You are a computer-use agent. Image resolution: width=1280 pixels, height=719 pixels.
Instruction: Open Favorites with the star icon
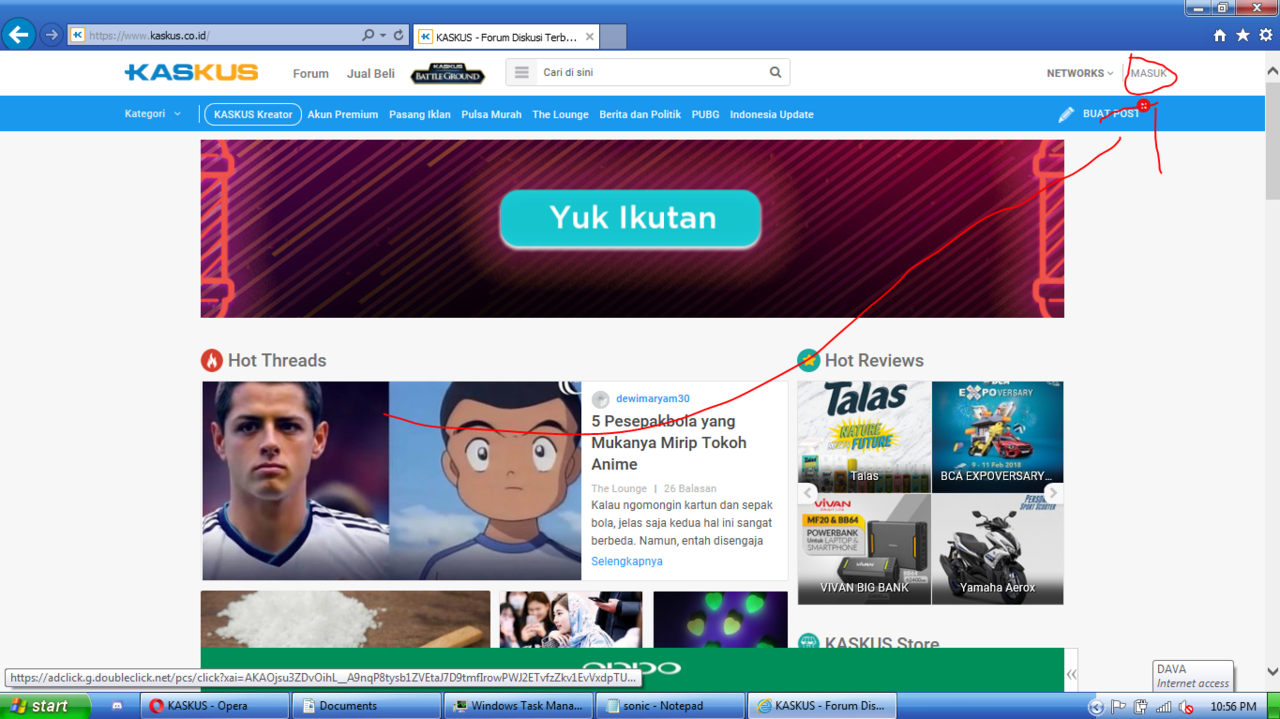point(1243,35)
